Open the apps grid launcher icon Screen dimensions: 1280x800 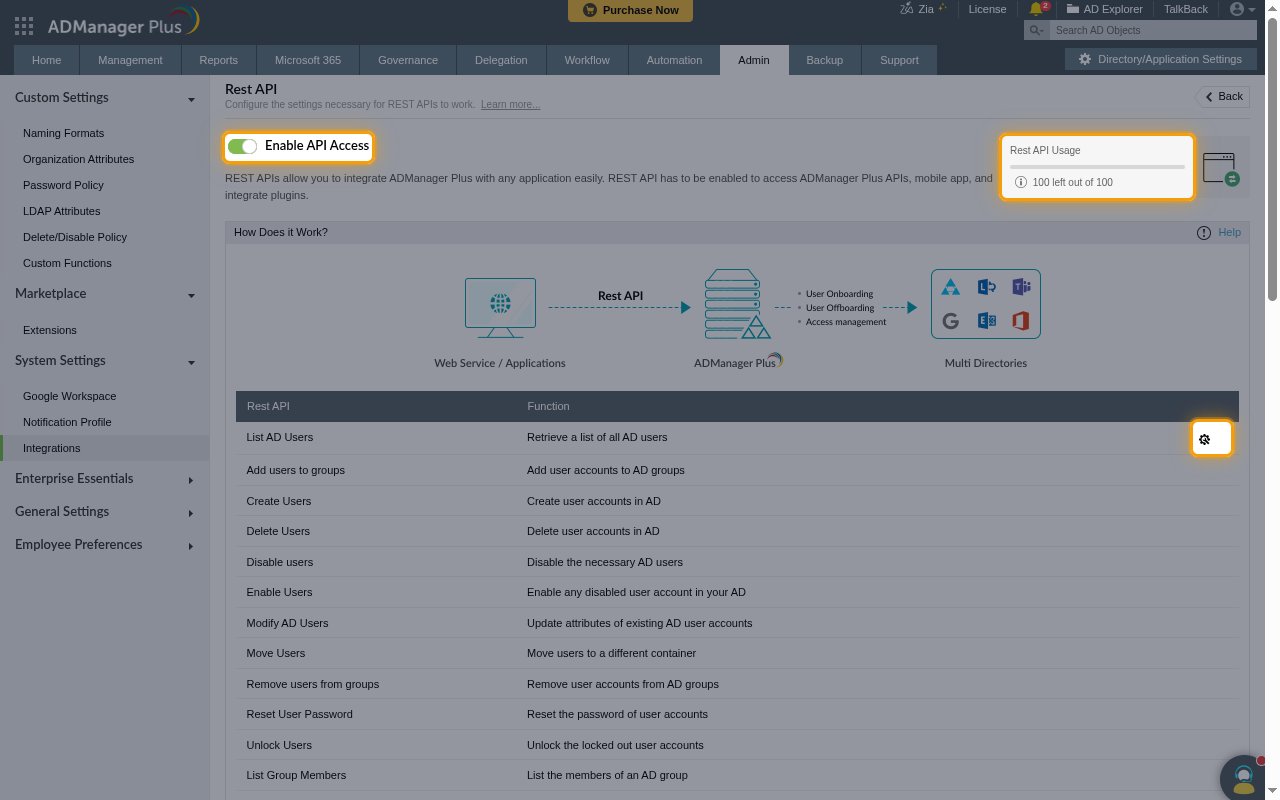click(x=24, y=26)
